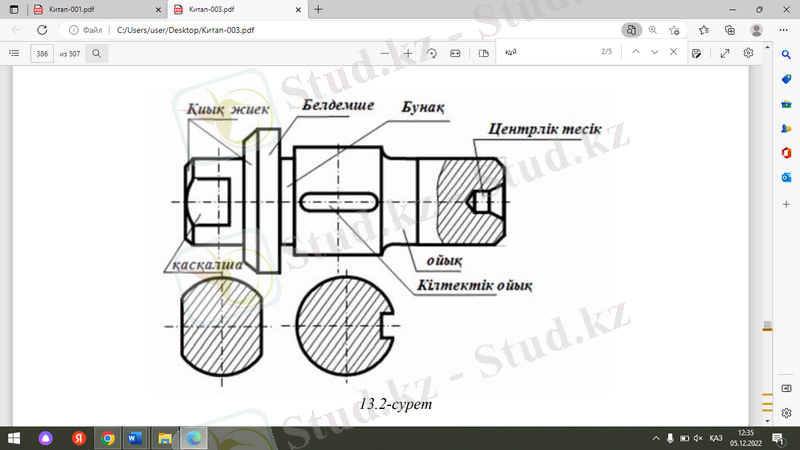
Task: Click the vertical scrollbar thumb
Action: pos(767,326)
